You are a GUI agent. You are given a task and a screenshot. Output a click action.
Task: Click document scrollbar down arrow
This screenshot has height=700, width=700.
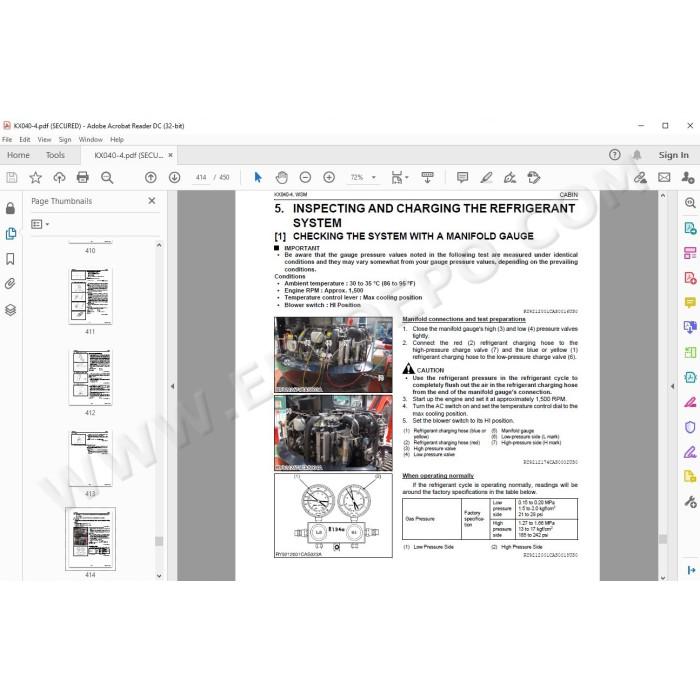663,577
